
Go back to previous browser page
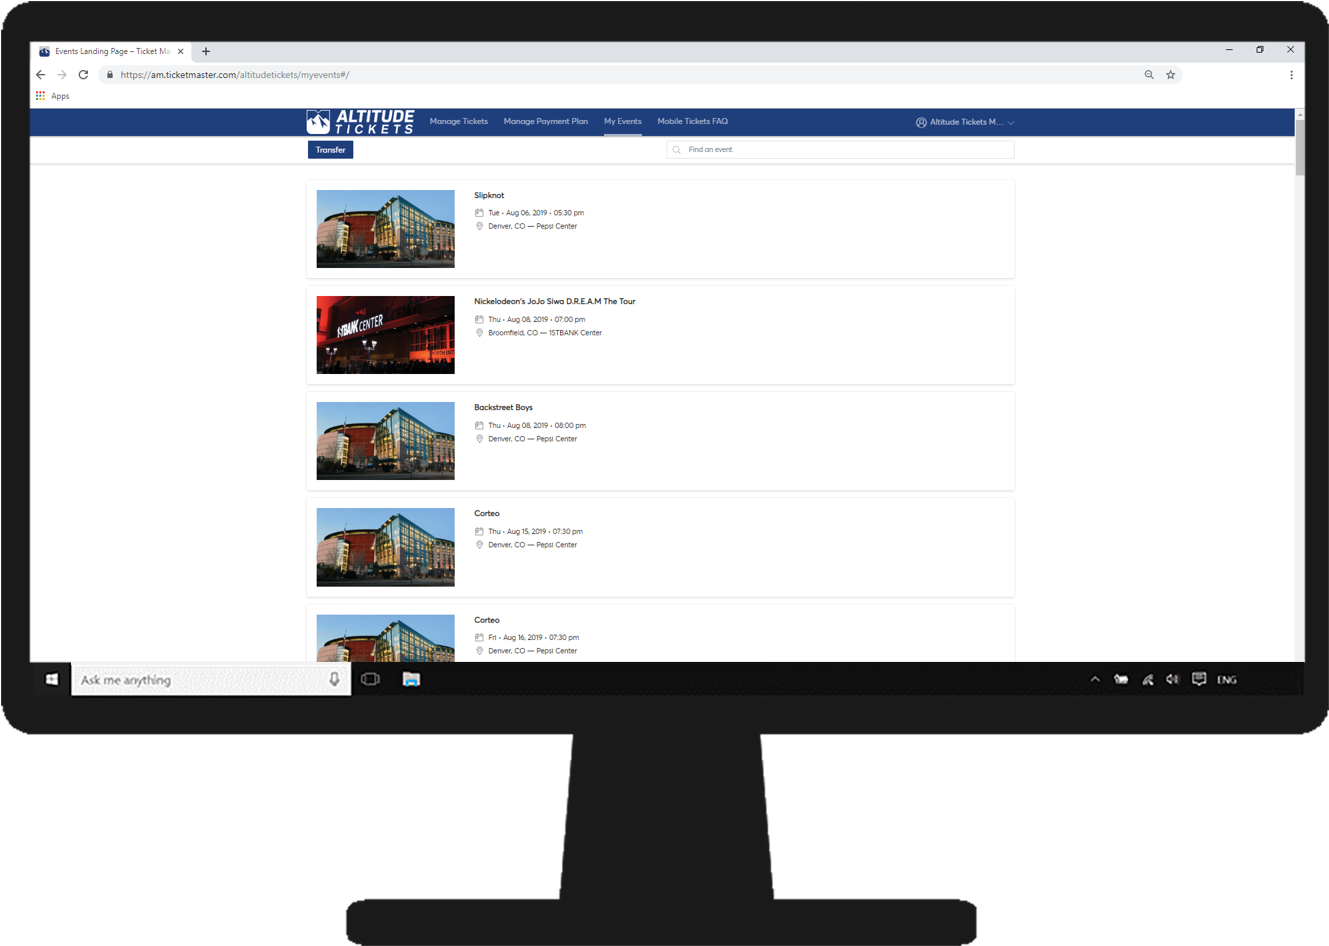pos(41,75)
